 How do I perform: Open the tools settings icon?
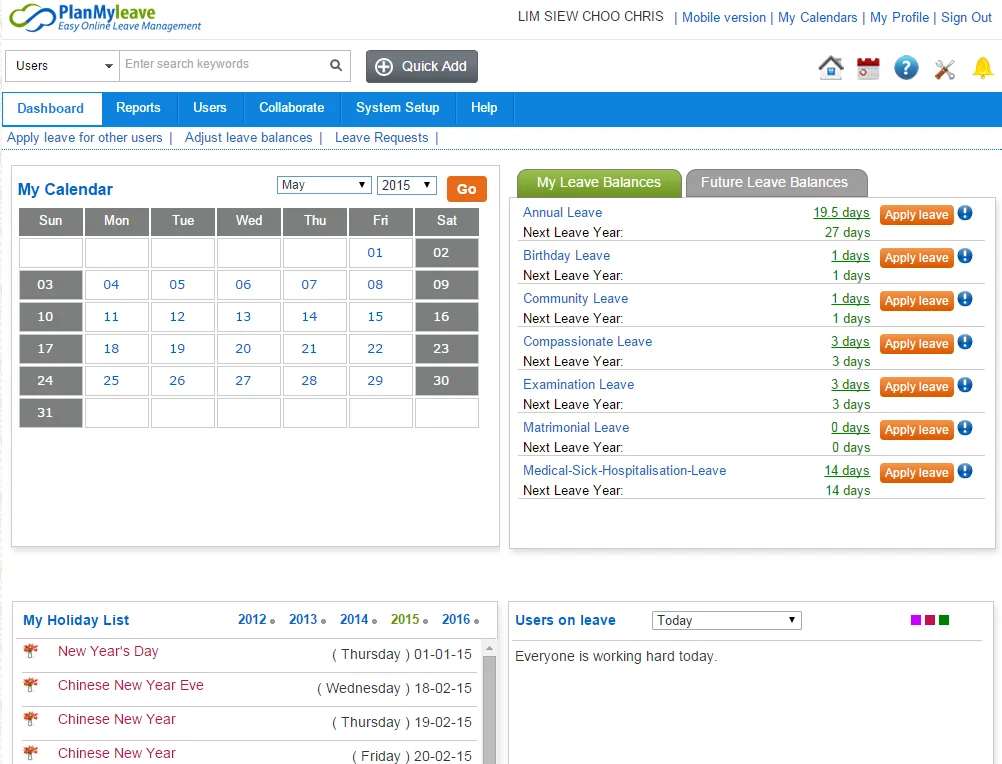944,68
